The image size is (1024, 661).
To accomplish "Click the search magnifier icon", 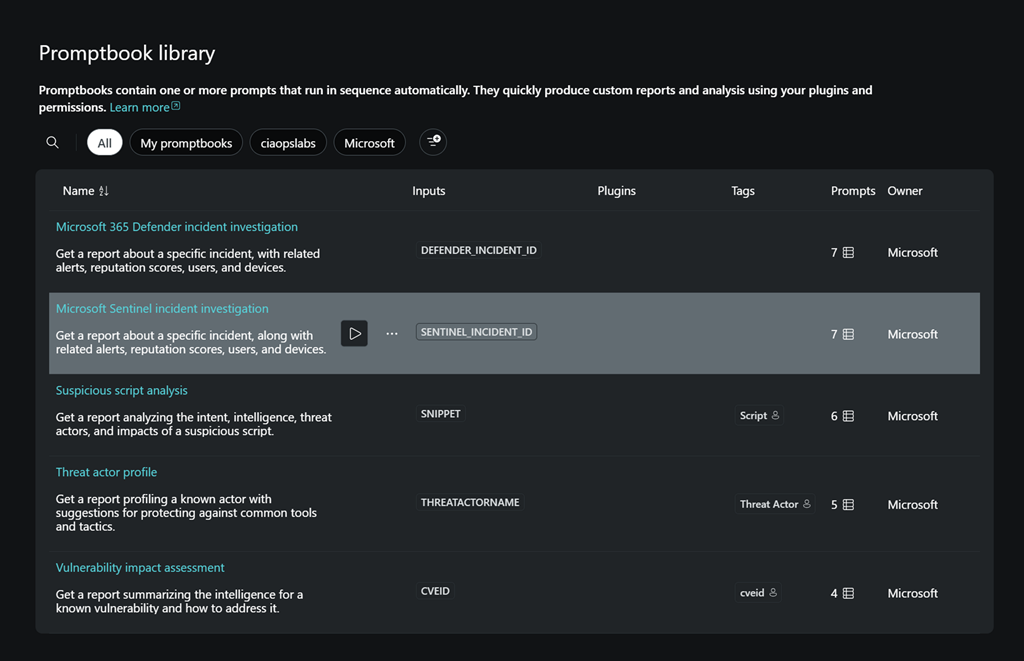I will 52,143.
